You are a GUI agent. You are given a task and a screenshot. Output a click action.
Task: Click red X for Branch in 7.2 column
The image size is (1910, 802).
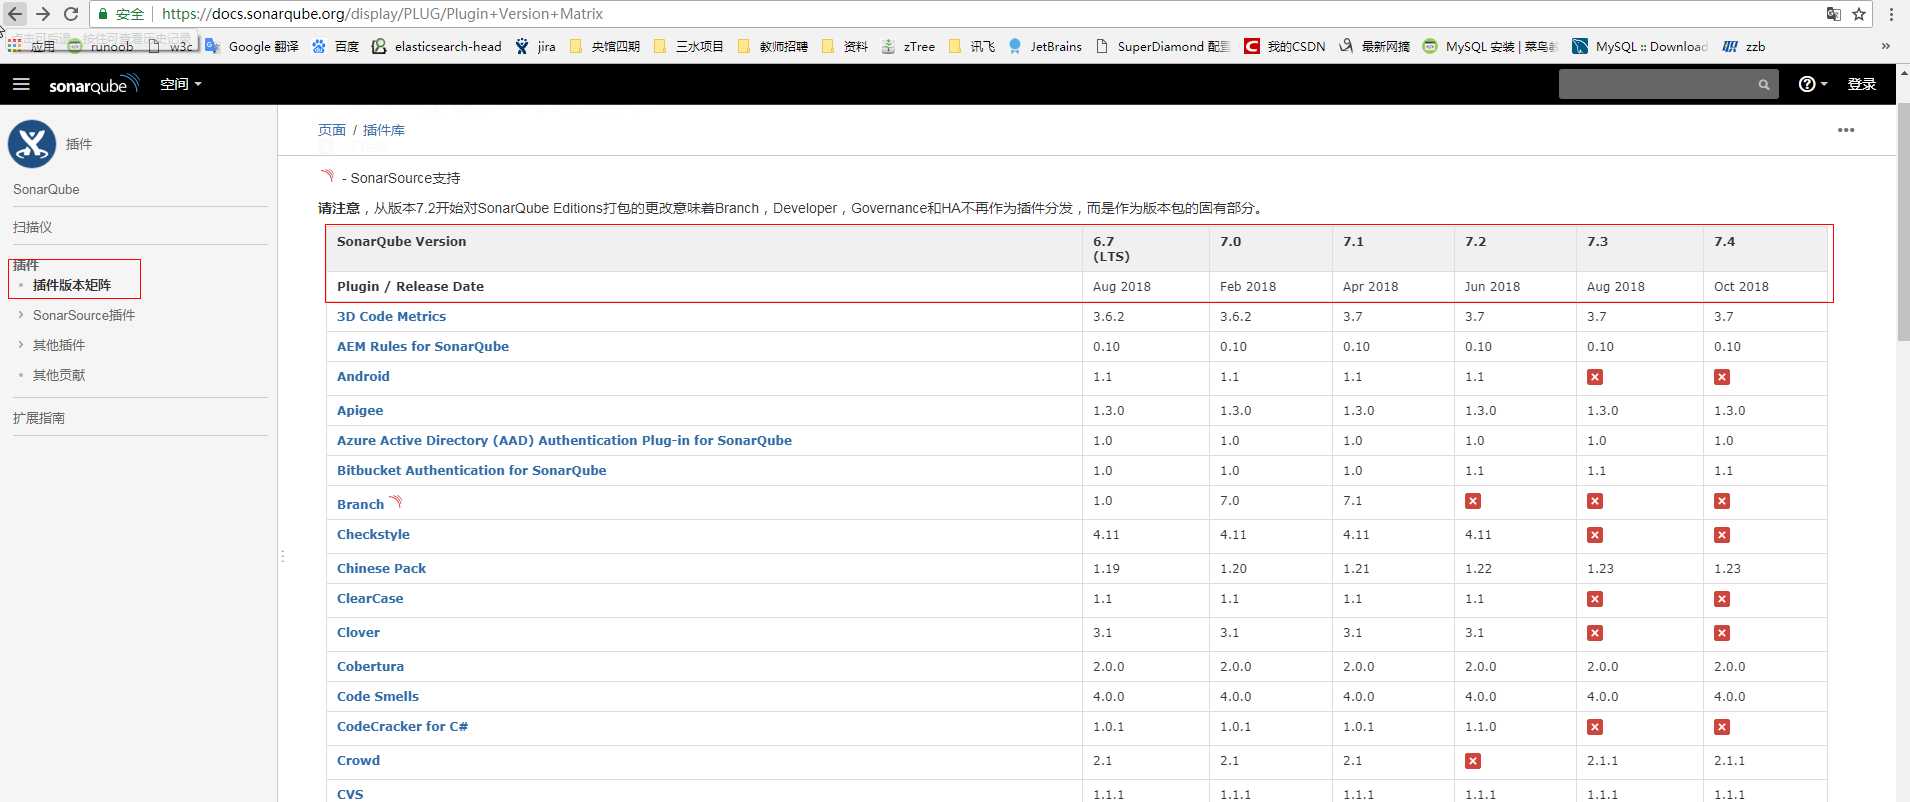[1473, 501]
